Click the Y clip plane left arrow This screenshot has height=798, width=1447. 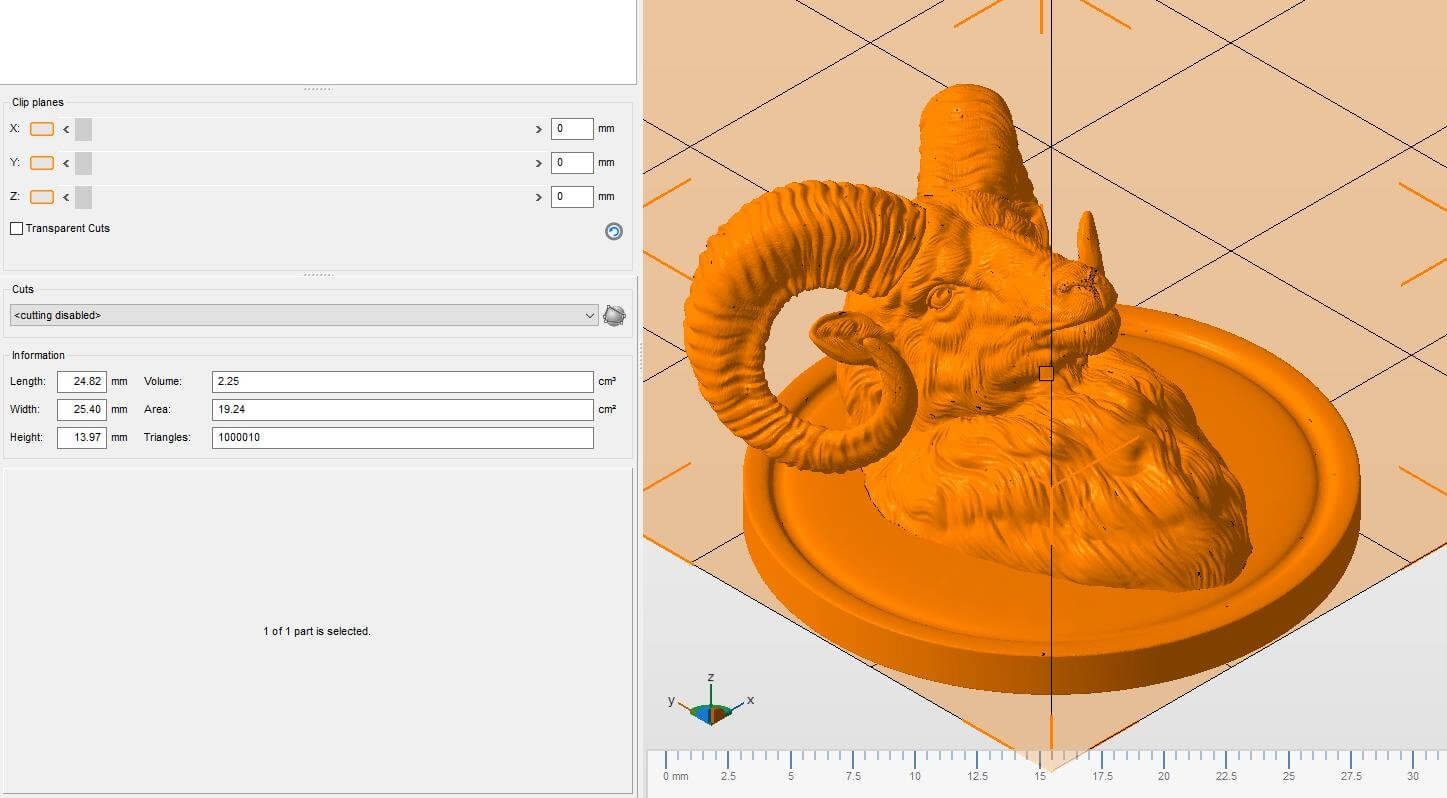click(x=66, y=163)
